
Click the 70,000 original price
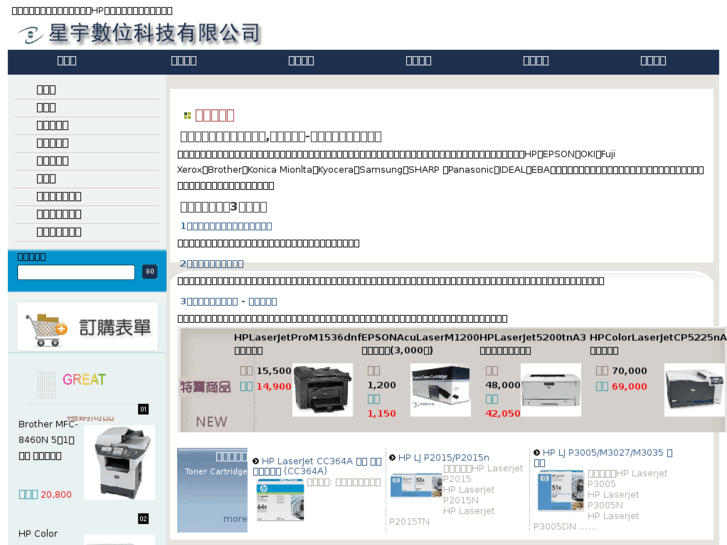click(x=629, y=371)
